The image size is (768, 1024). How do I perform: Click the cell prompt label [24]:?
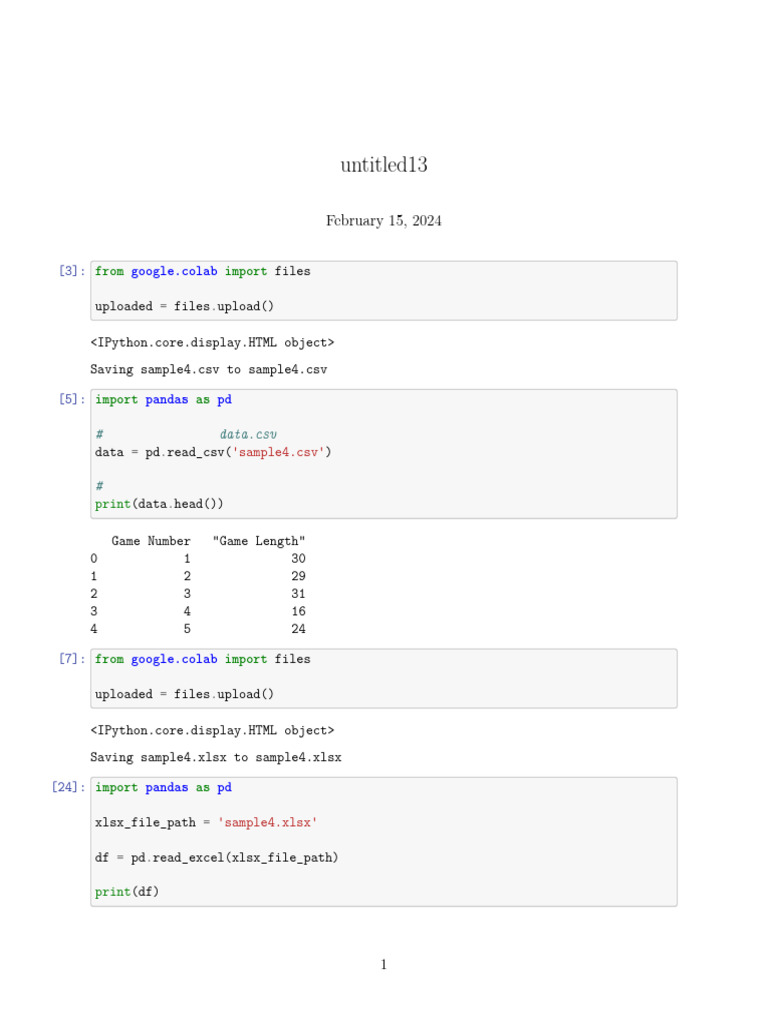click(69, 787)
